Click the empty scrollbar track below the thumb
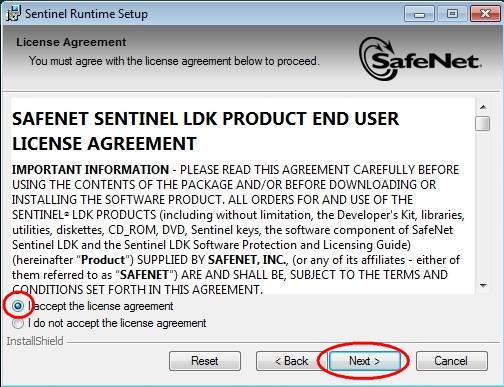 click(x=483, y=205)
